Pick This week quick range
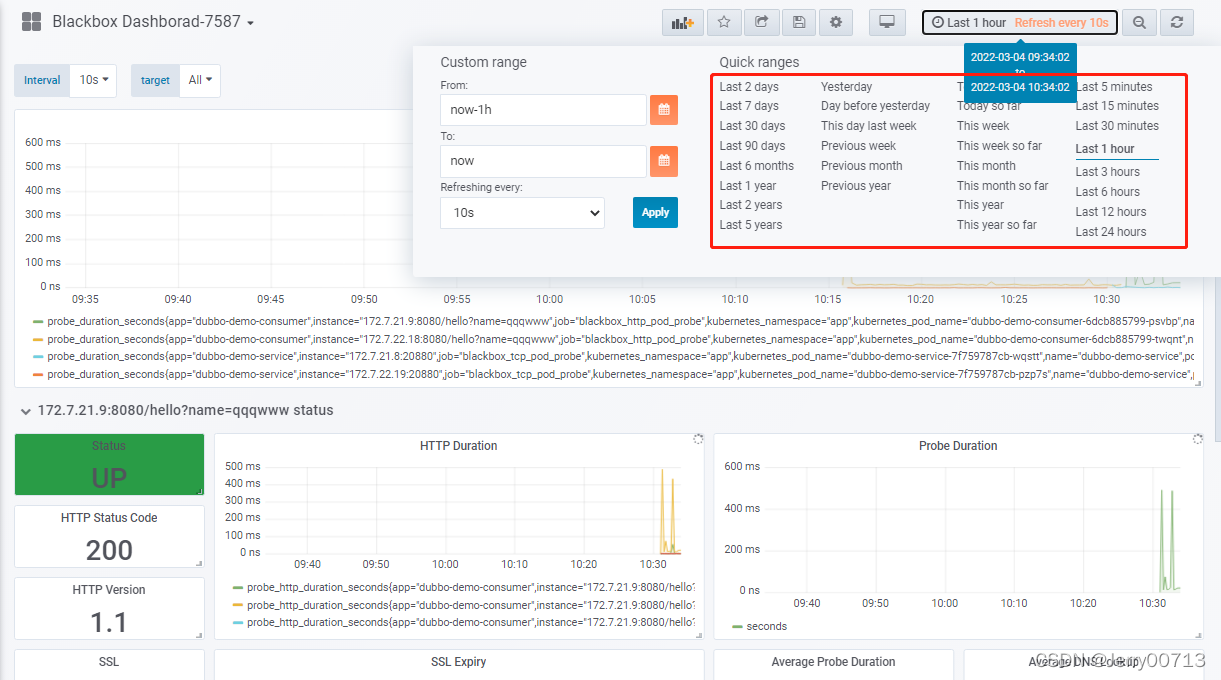 (983, 126)
